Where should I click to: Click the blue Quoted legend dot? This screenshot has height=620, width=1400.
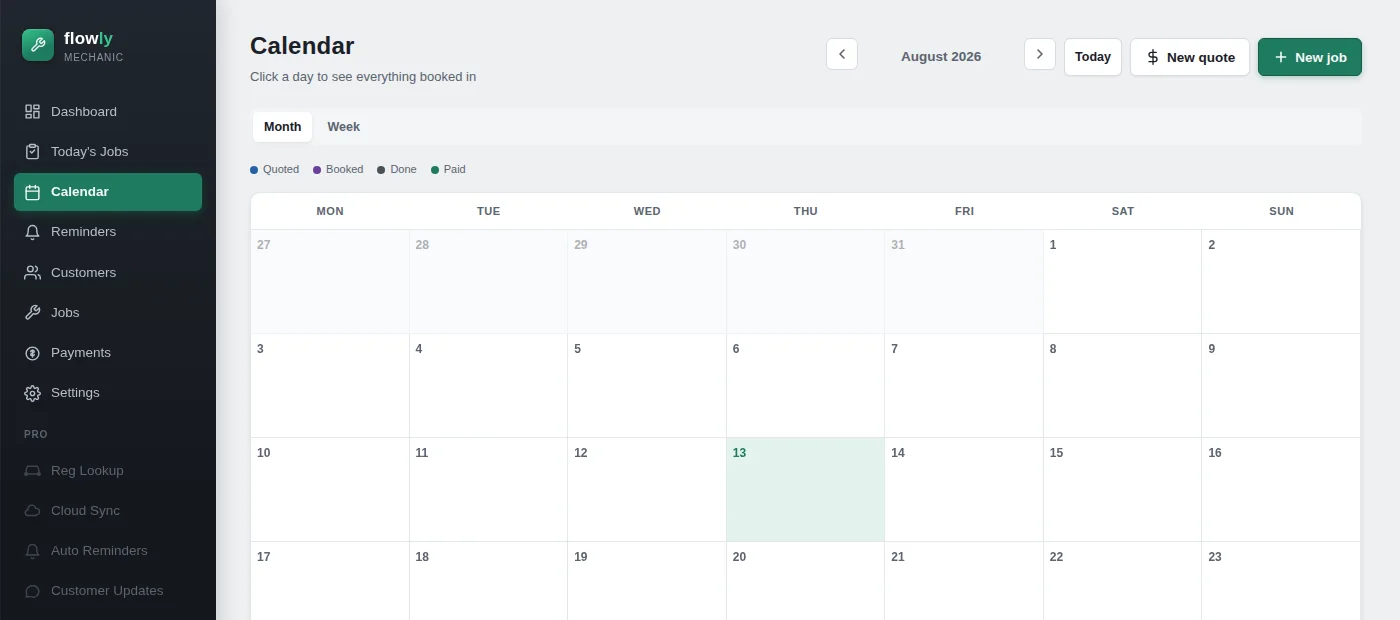pos(254,170)
